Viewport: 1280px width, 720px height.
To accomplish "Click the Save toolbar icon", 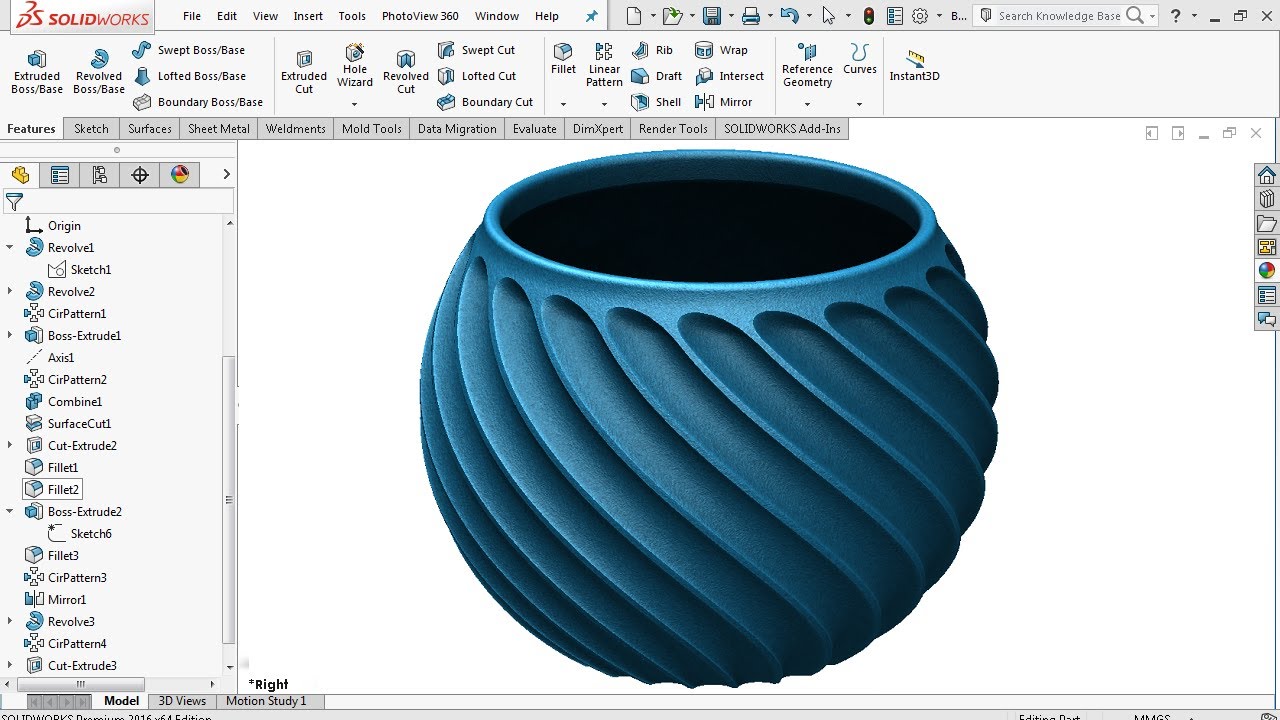I will click(x=712, y=16).
